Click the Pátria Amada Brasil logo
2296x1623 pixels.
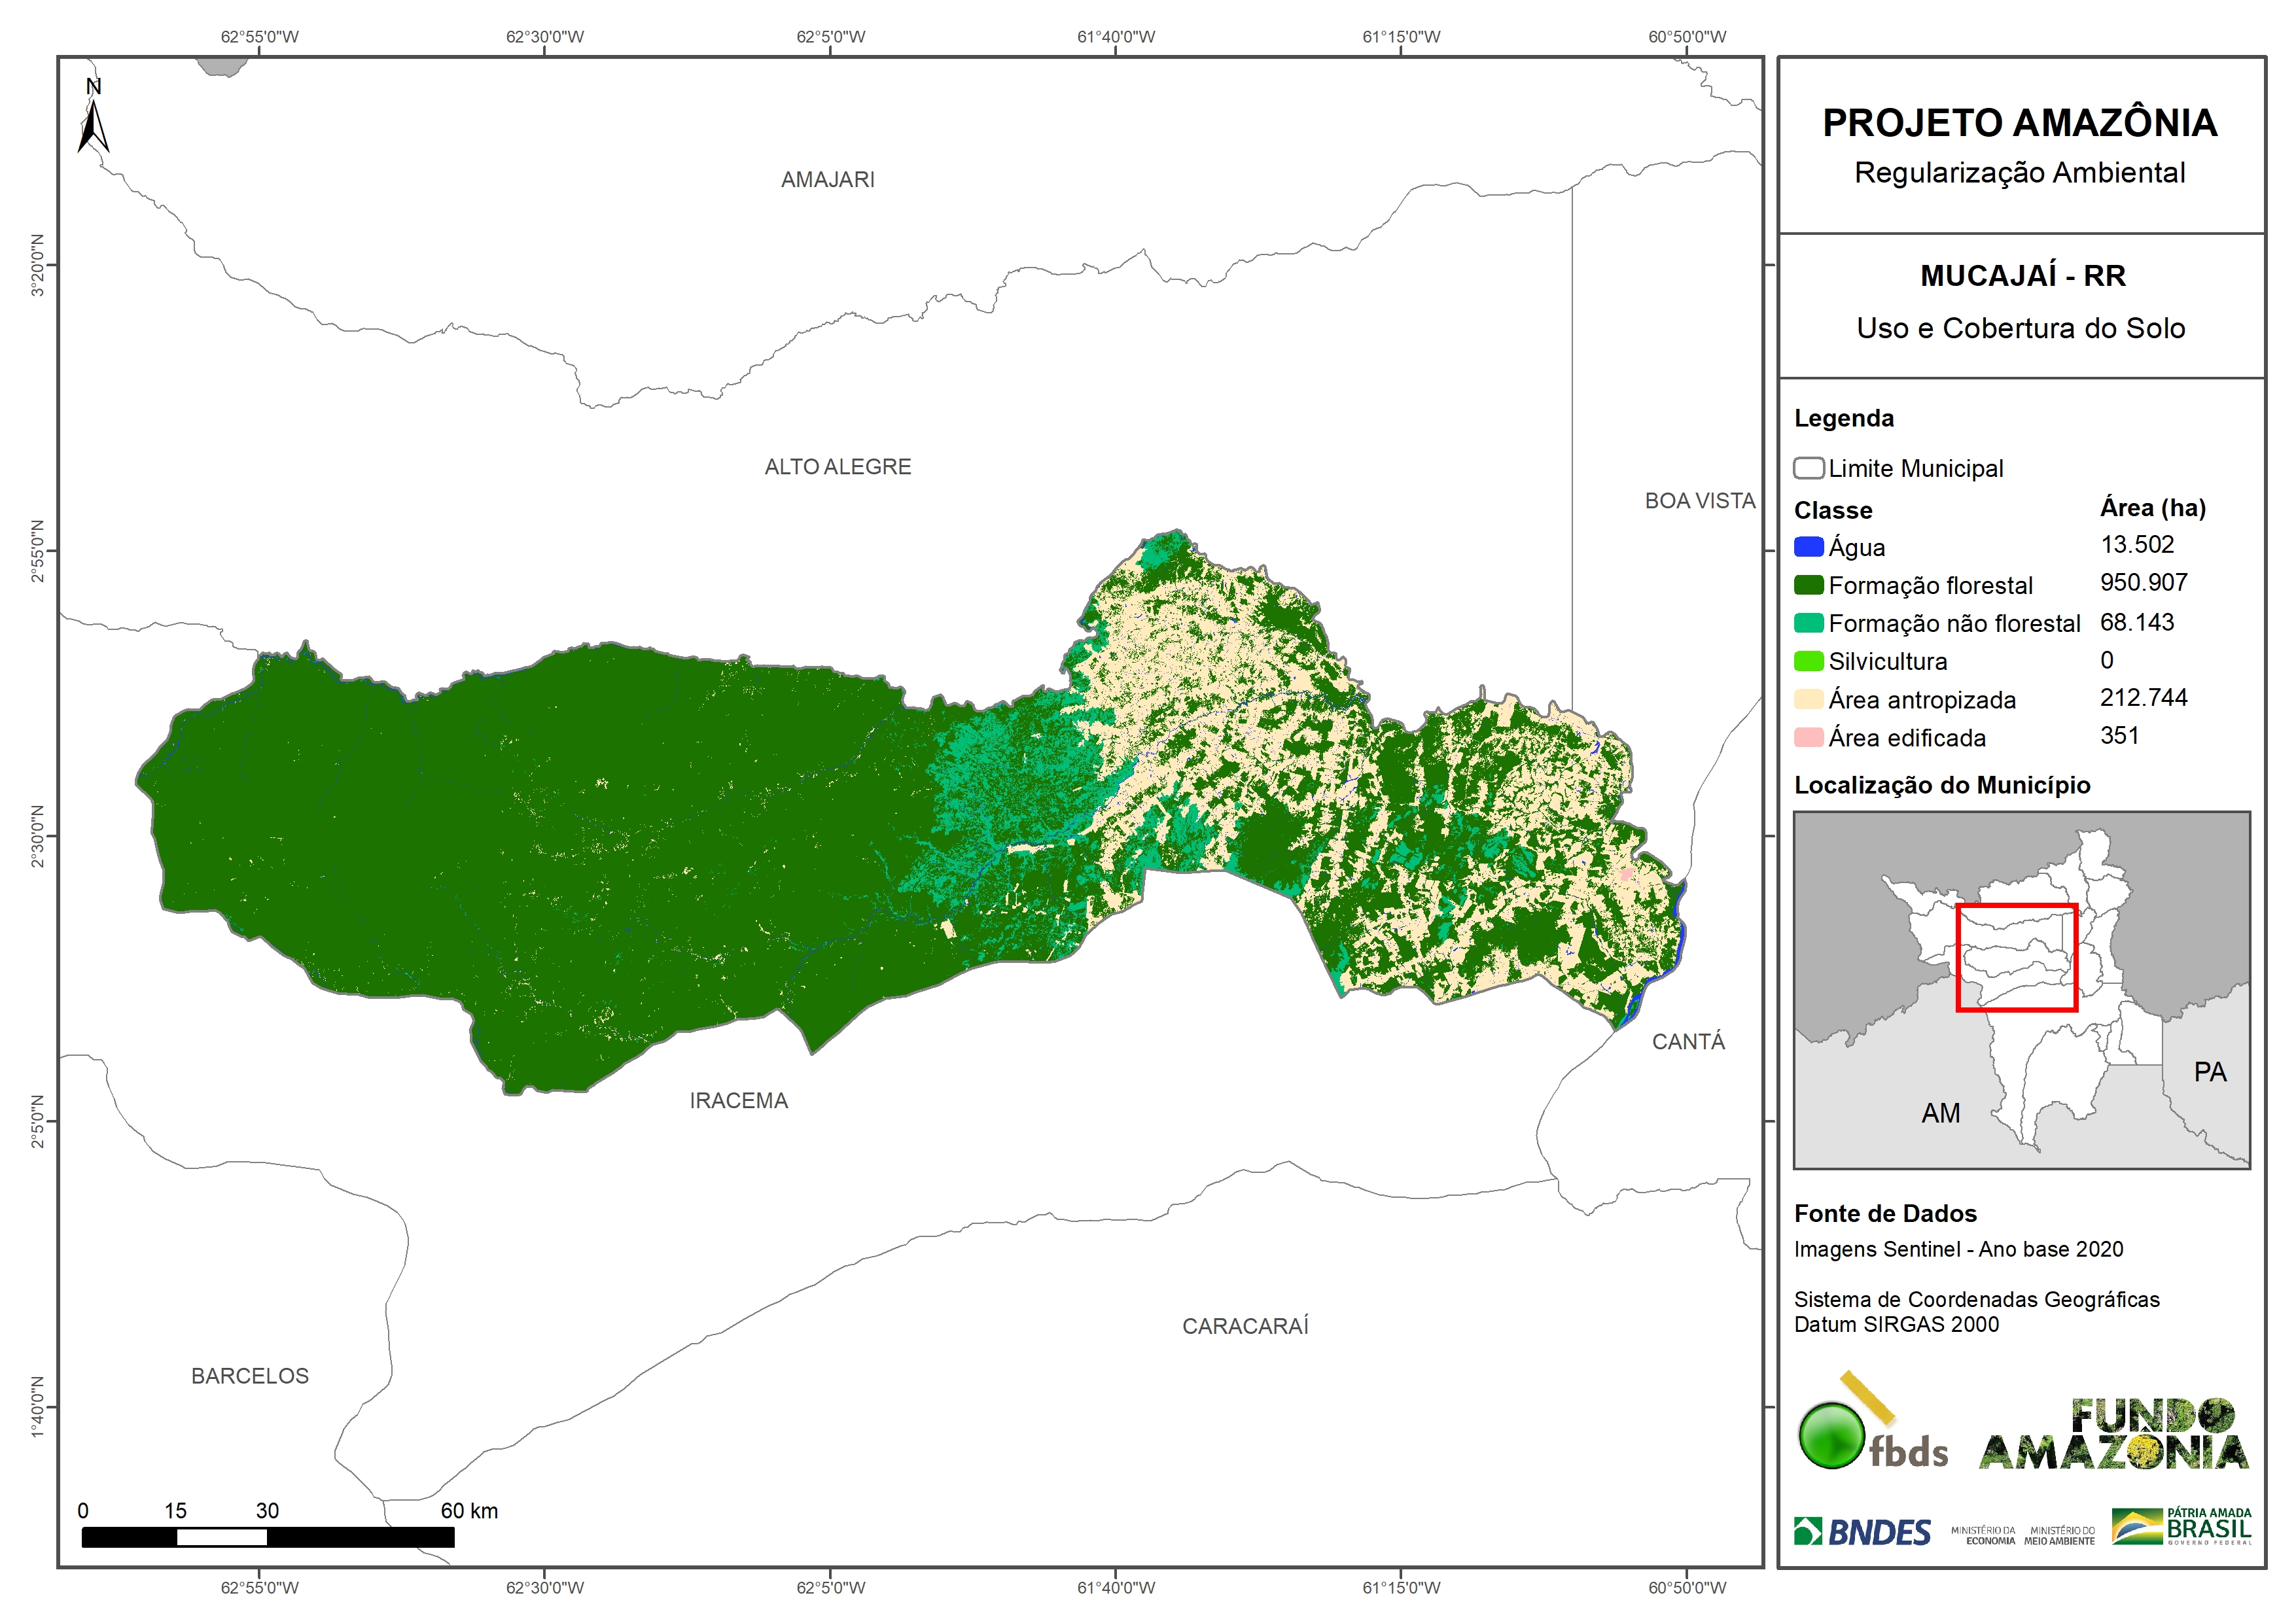(2182, 1526)
